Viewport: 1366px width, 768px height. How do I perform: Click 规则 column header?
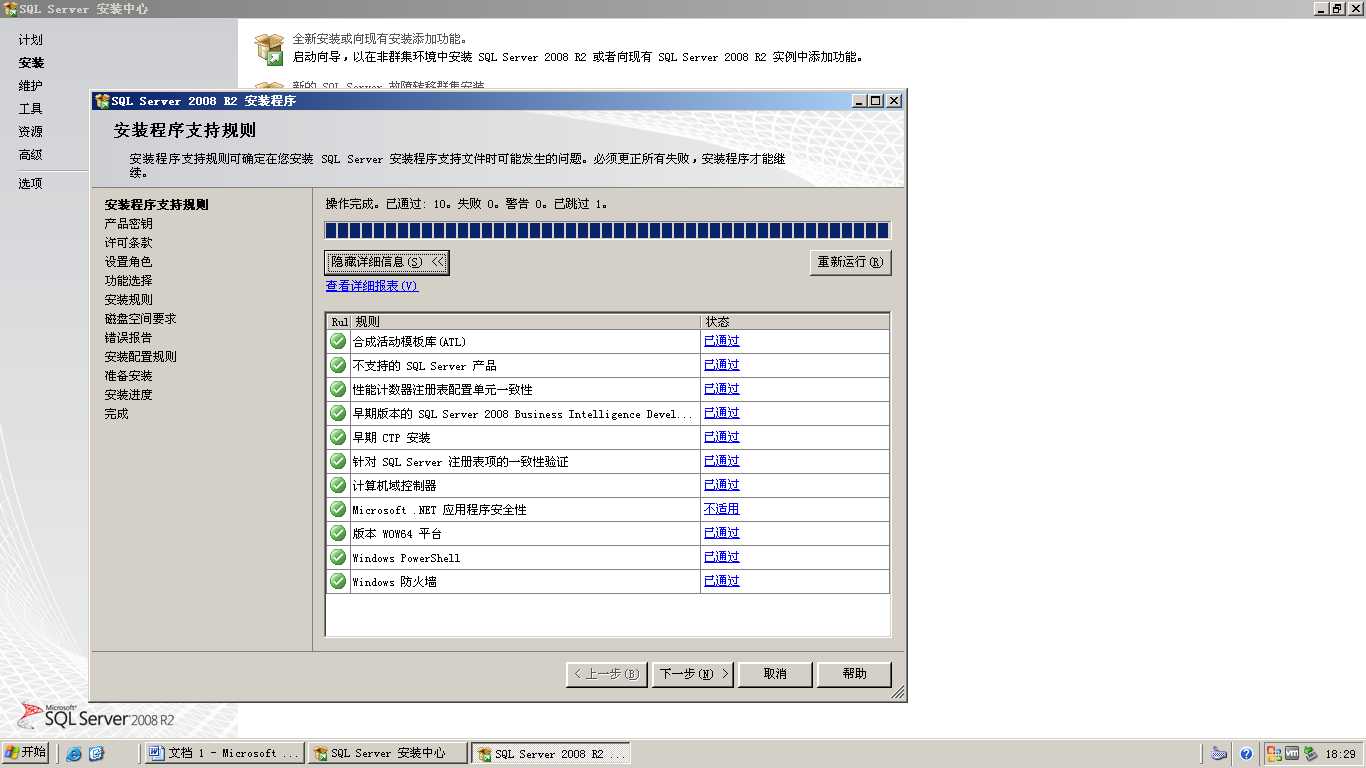coord(525,322)
